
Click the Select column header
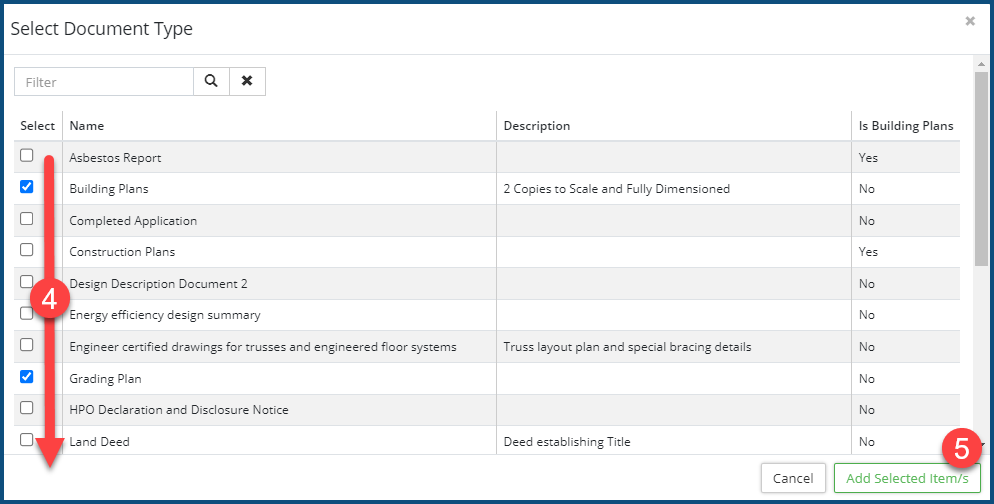[38, 126]
